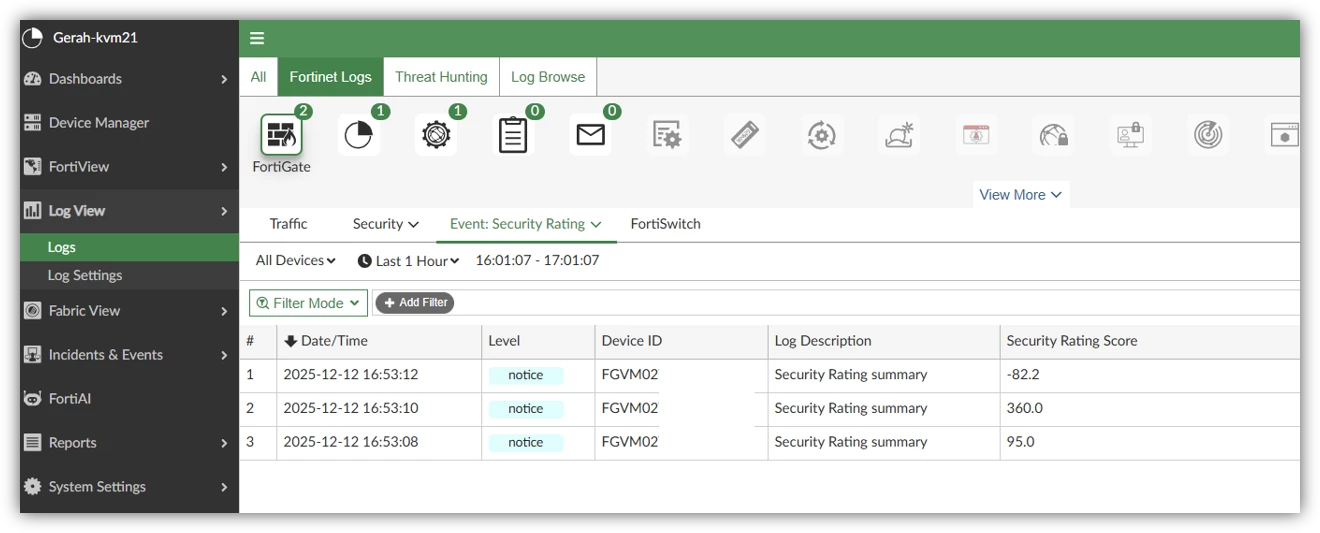
Task: Click the score value -82.2
Action: [1023, 375]
